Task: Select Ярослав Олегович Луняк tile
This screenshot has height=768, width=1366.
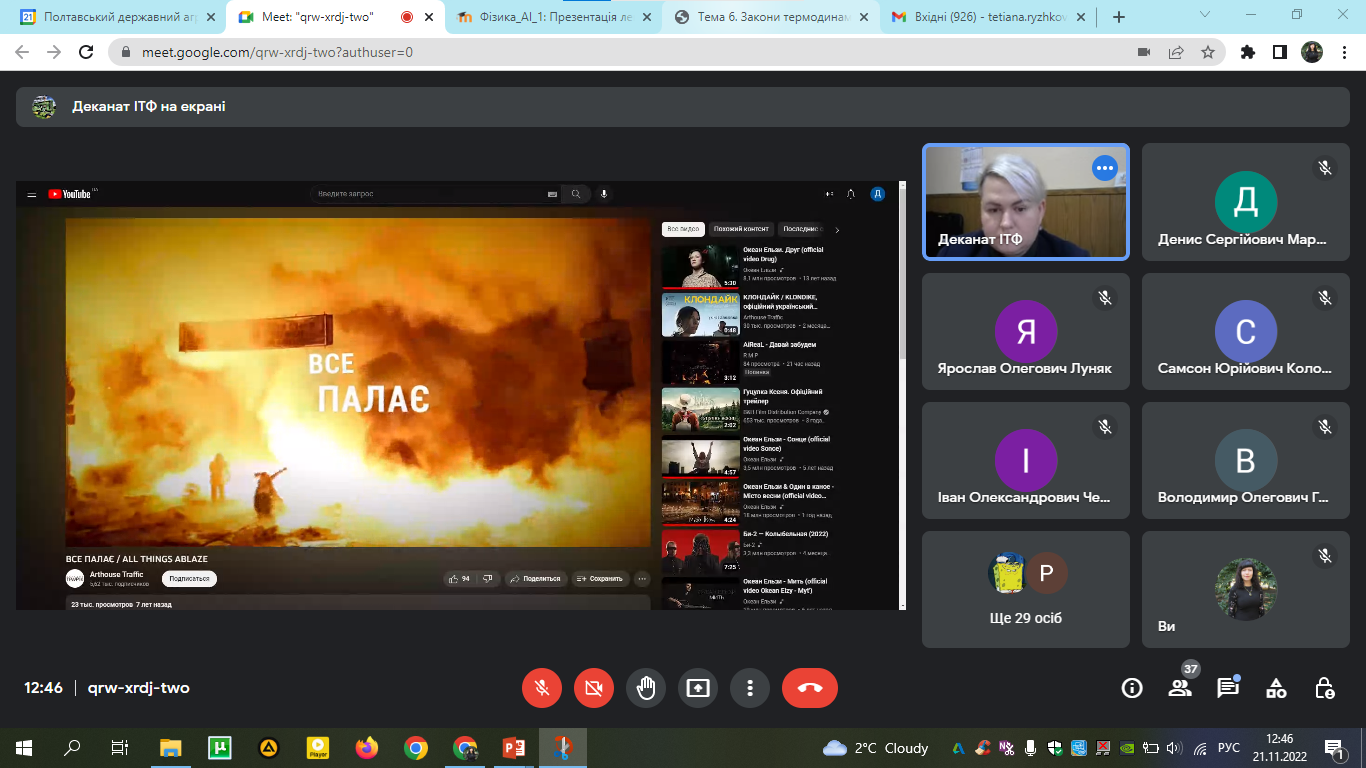Action: [1025, 332]
